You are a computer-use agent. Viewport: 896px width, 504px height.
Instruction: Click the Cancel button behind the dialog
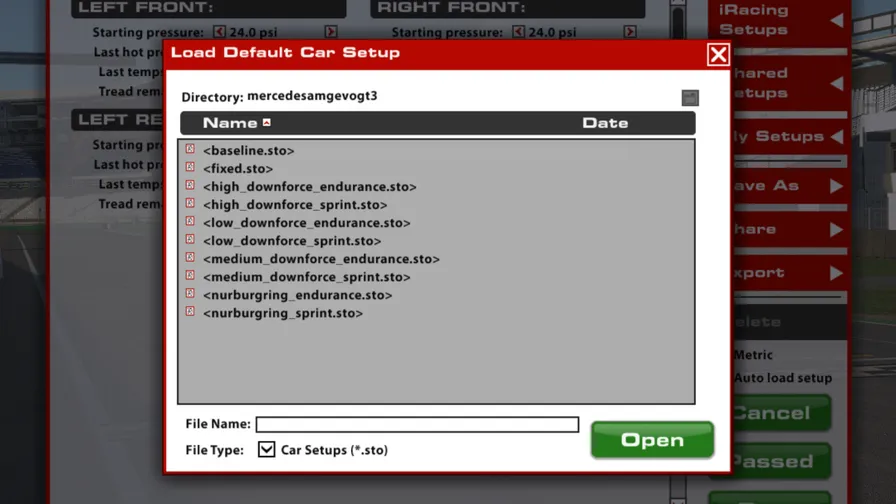[781, 413]
